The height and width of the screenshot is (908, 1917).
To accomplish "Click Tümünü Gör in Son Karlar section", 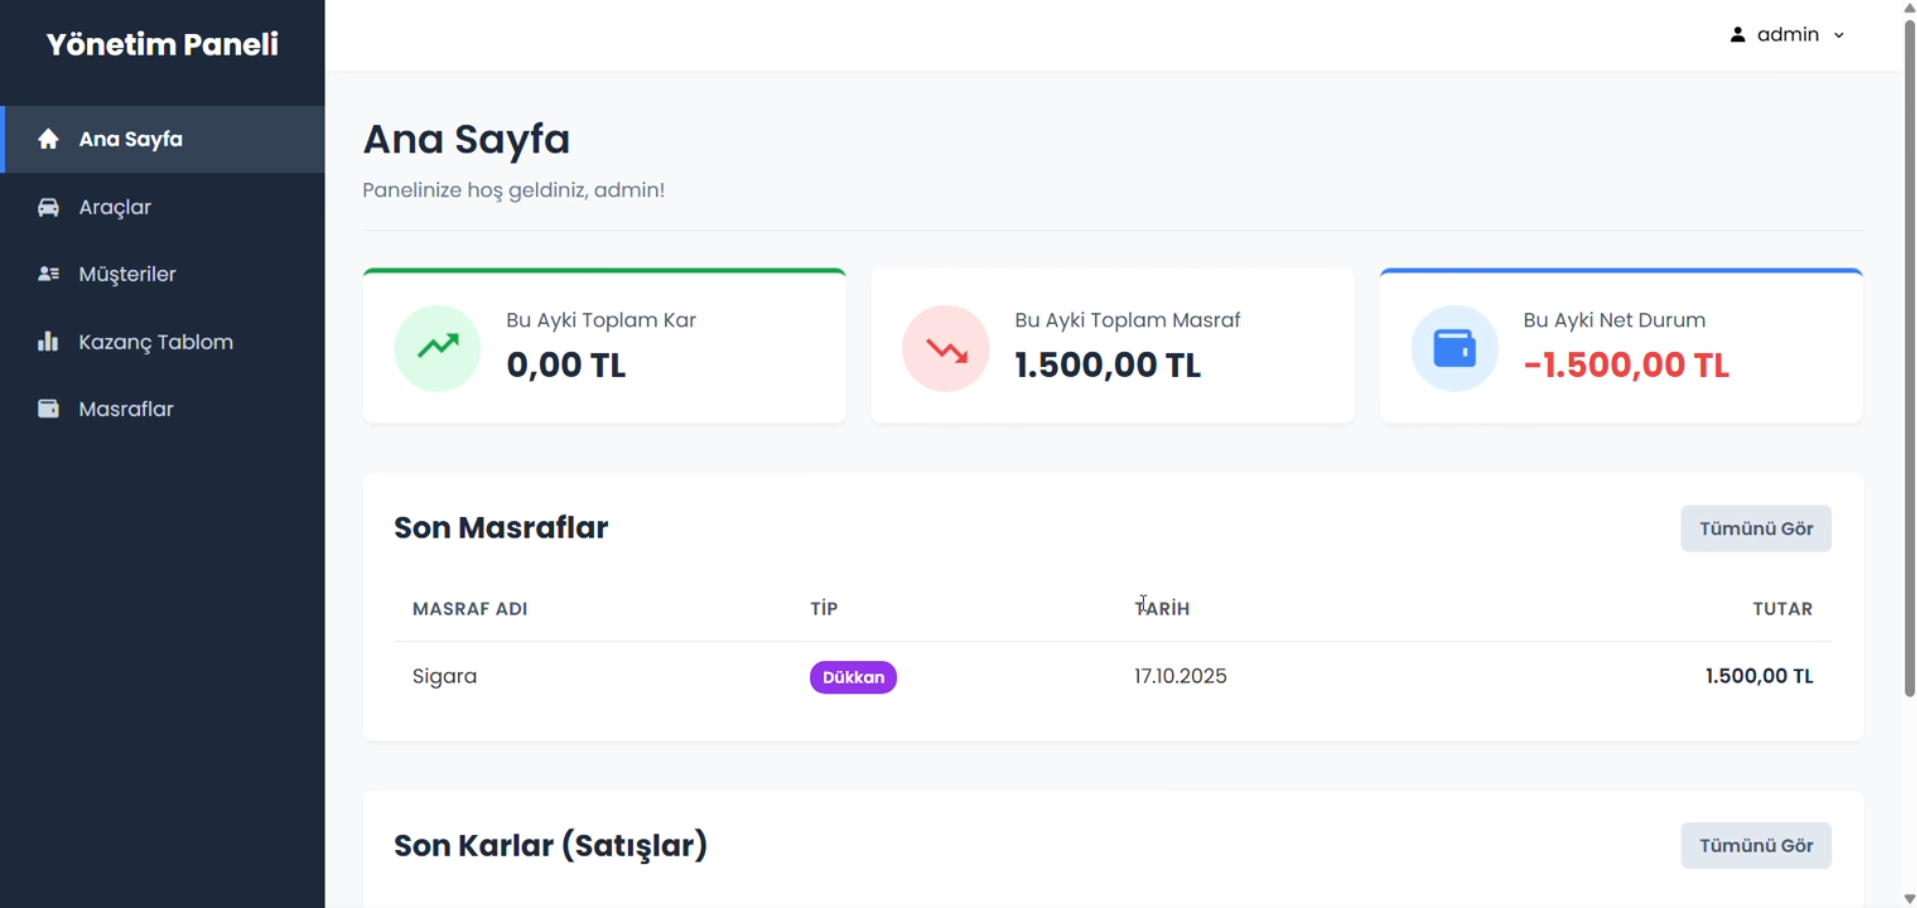I will pyautogui.click(x=1755, y=845).
